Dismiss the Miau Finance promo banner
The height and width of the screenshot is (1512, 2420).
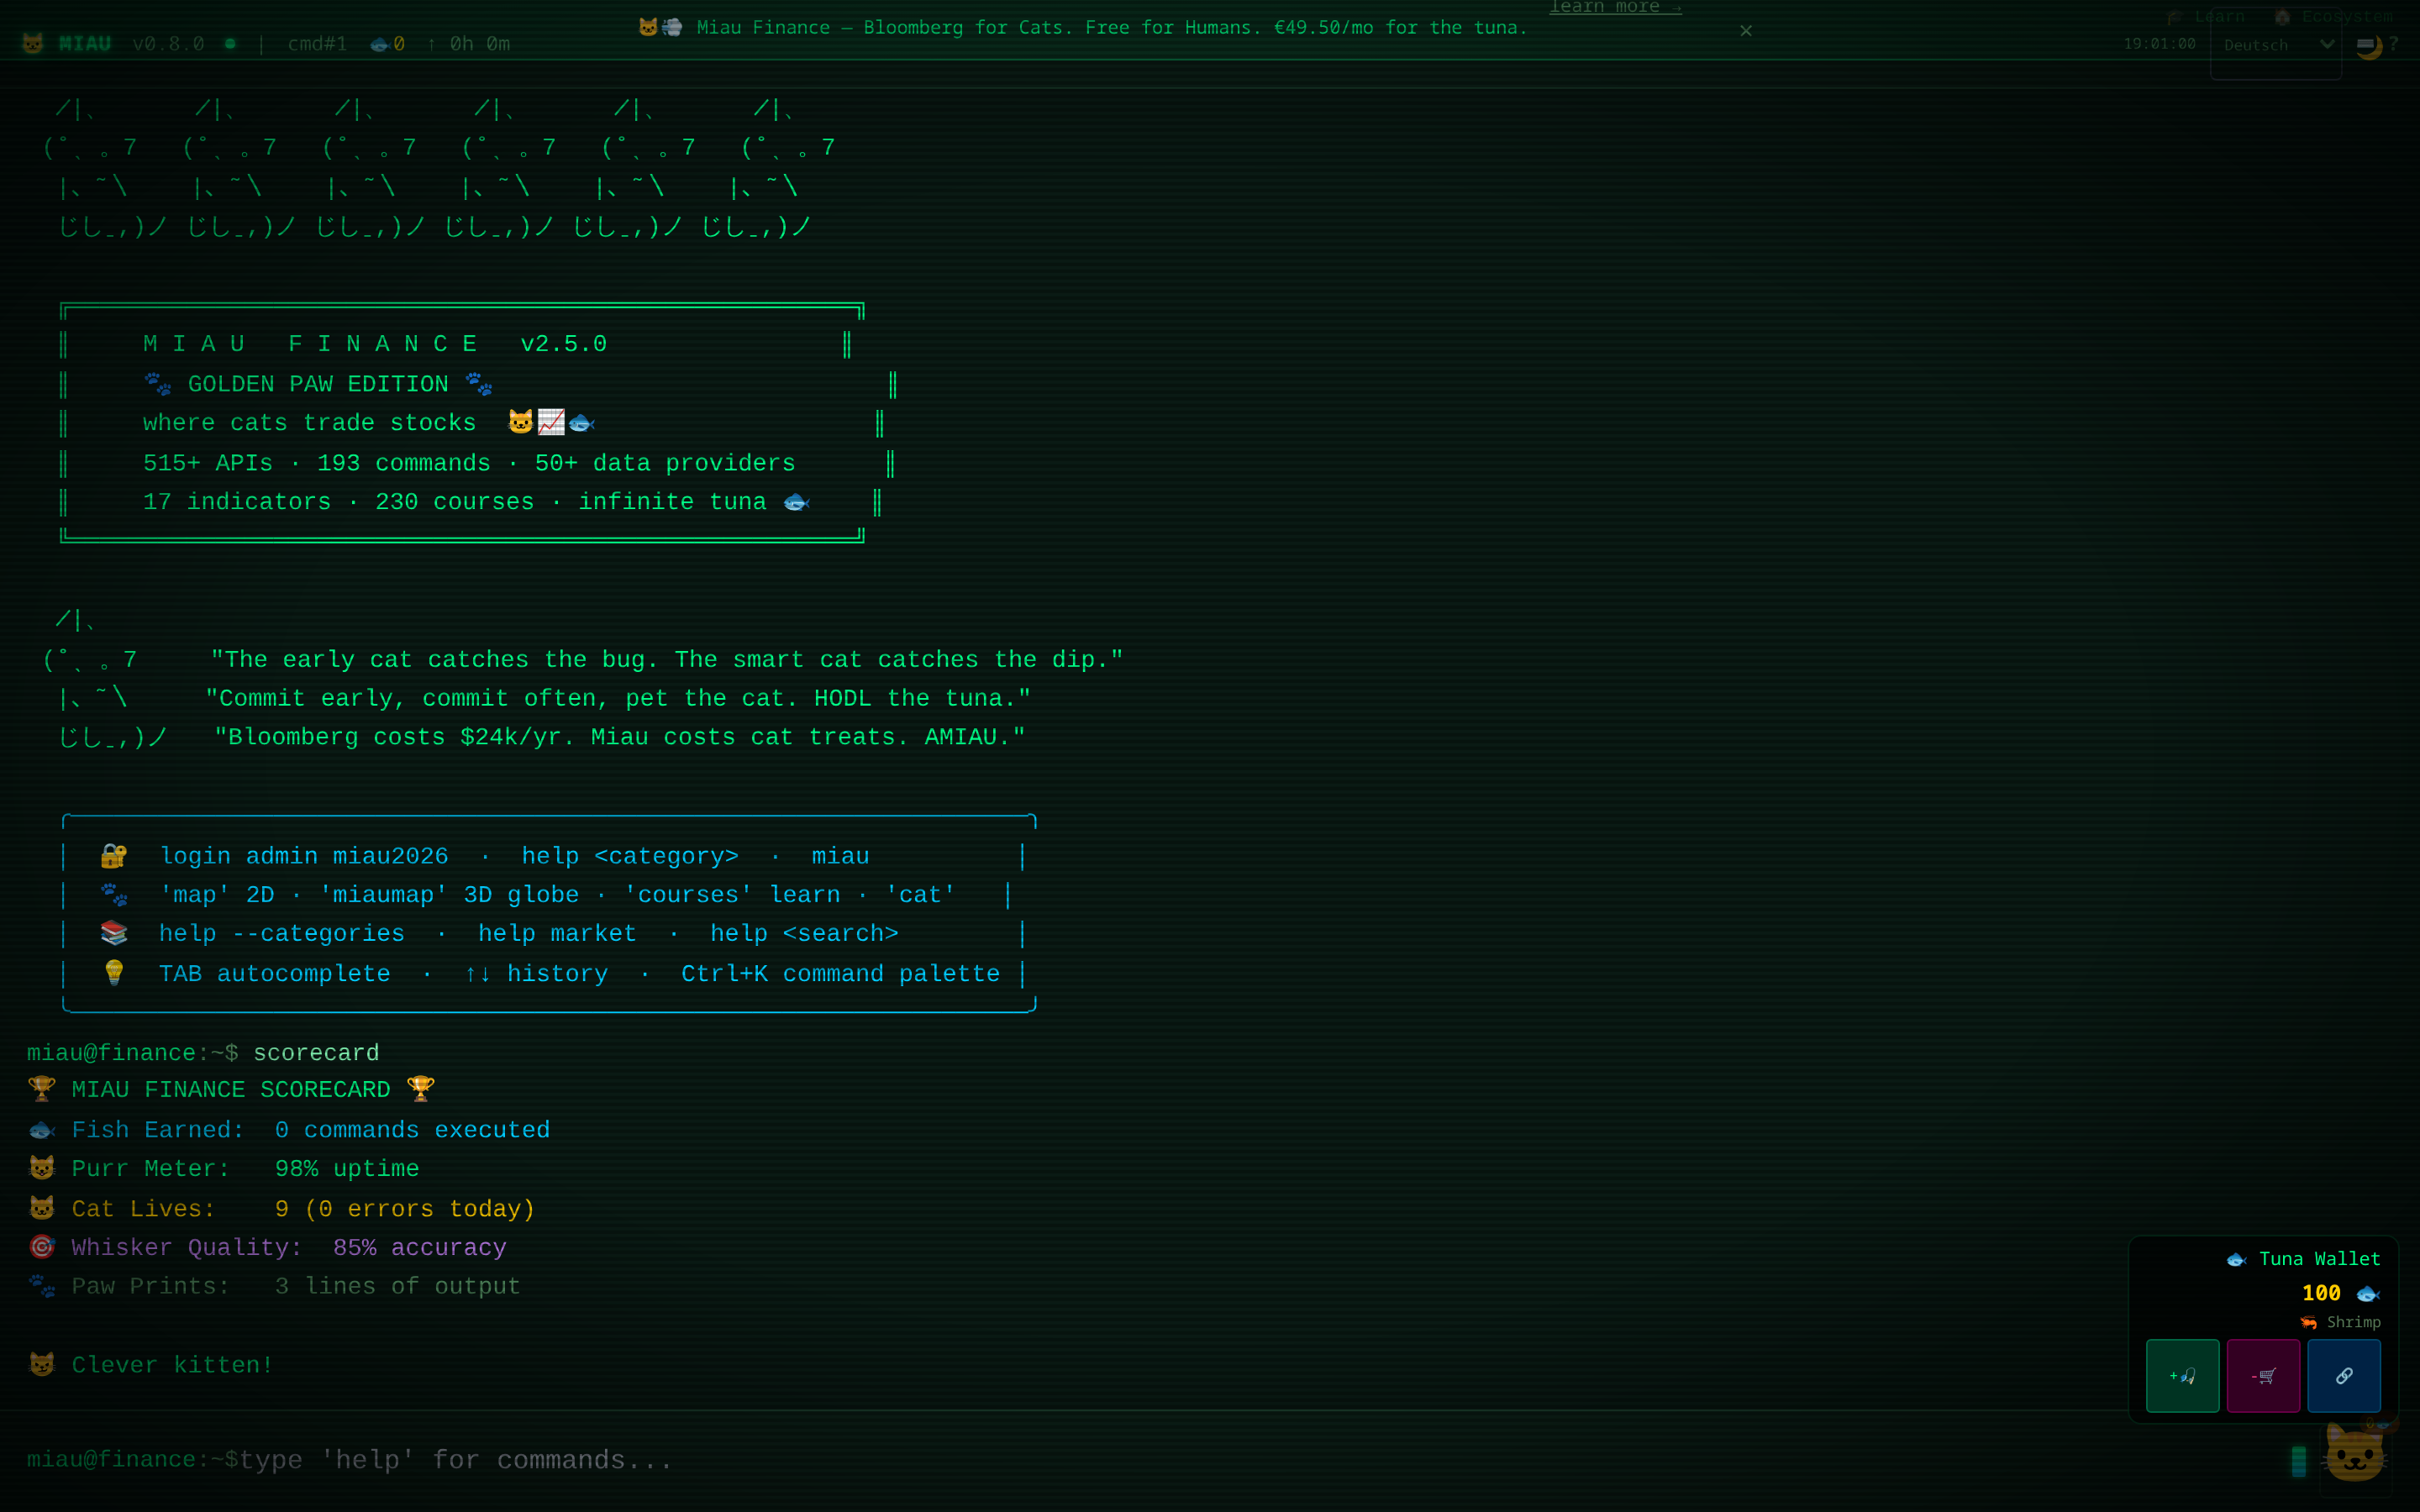tap(1746, 31)
